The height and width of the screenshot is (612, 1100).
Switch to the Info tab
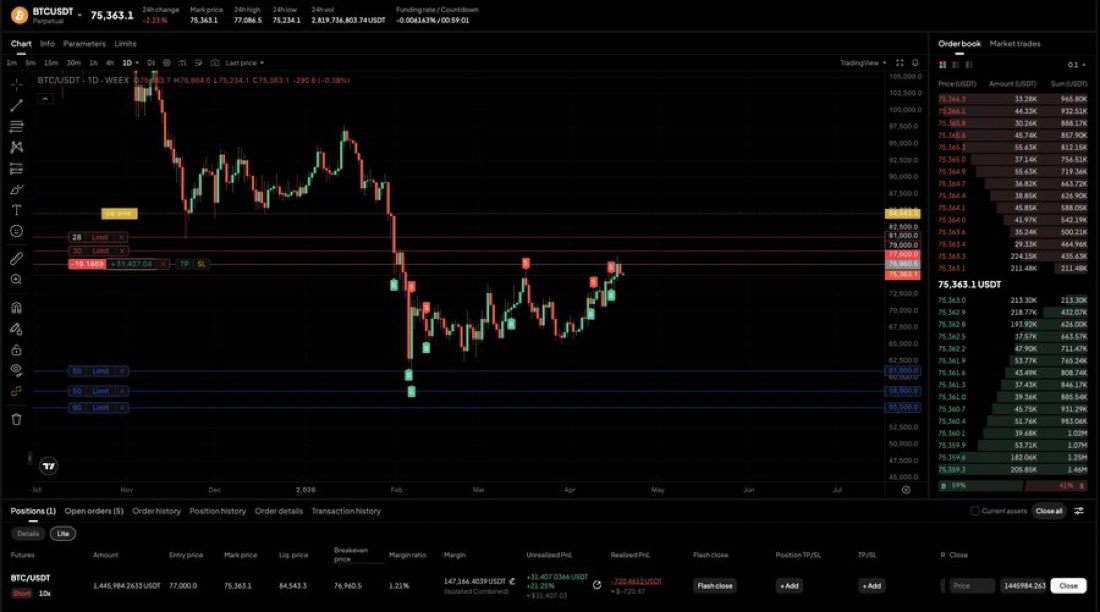pos(47,44)
